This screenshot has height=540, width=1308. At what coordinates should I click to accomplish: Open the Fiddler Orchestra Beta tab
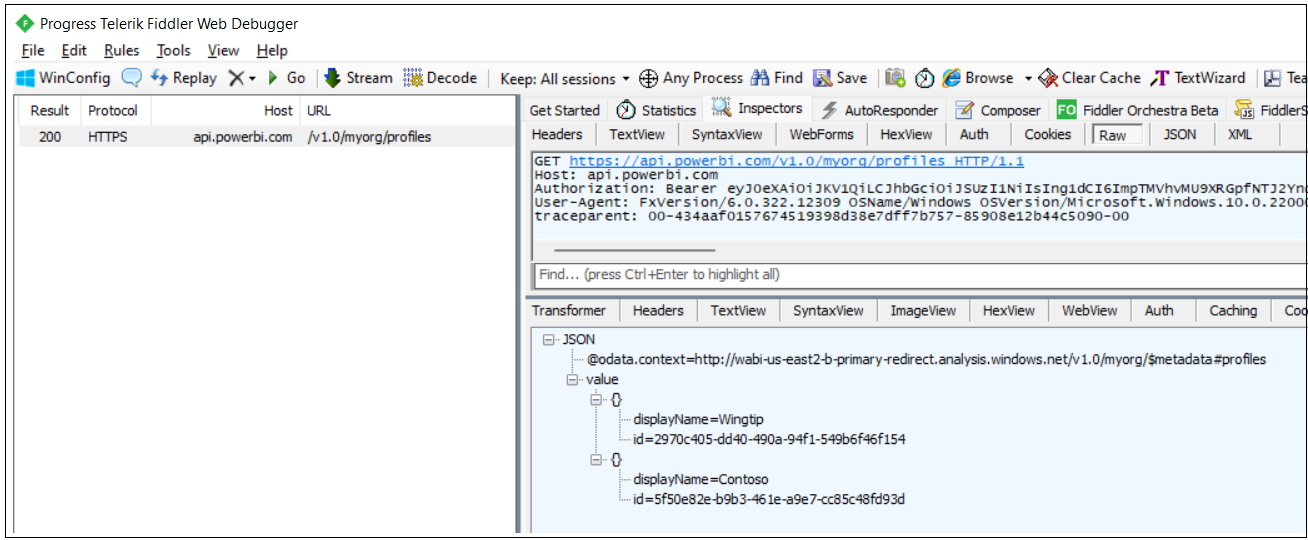1138,110
